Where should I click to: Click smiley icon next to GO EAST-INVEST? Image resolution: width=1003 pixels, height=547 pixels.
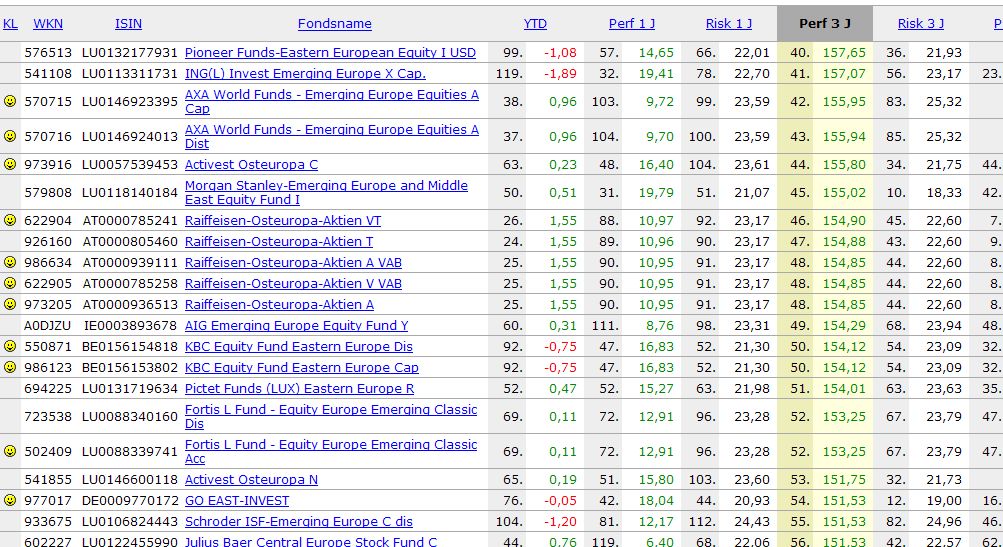(x=10, y=500)
